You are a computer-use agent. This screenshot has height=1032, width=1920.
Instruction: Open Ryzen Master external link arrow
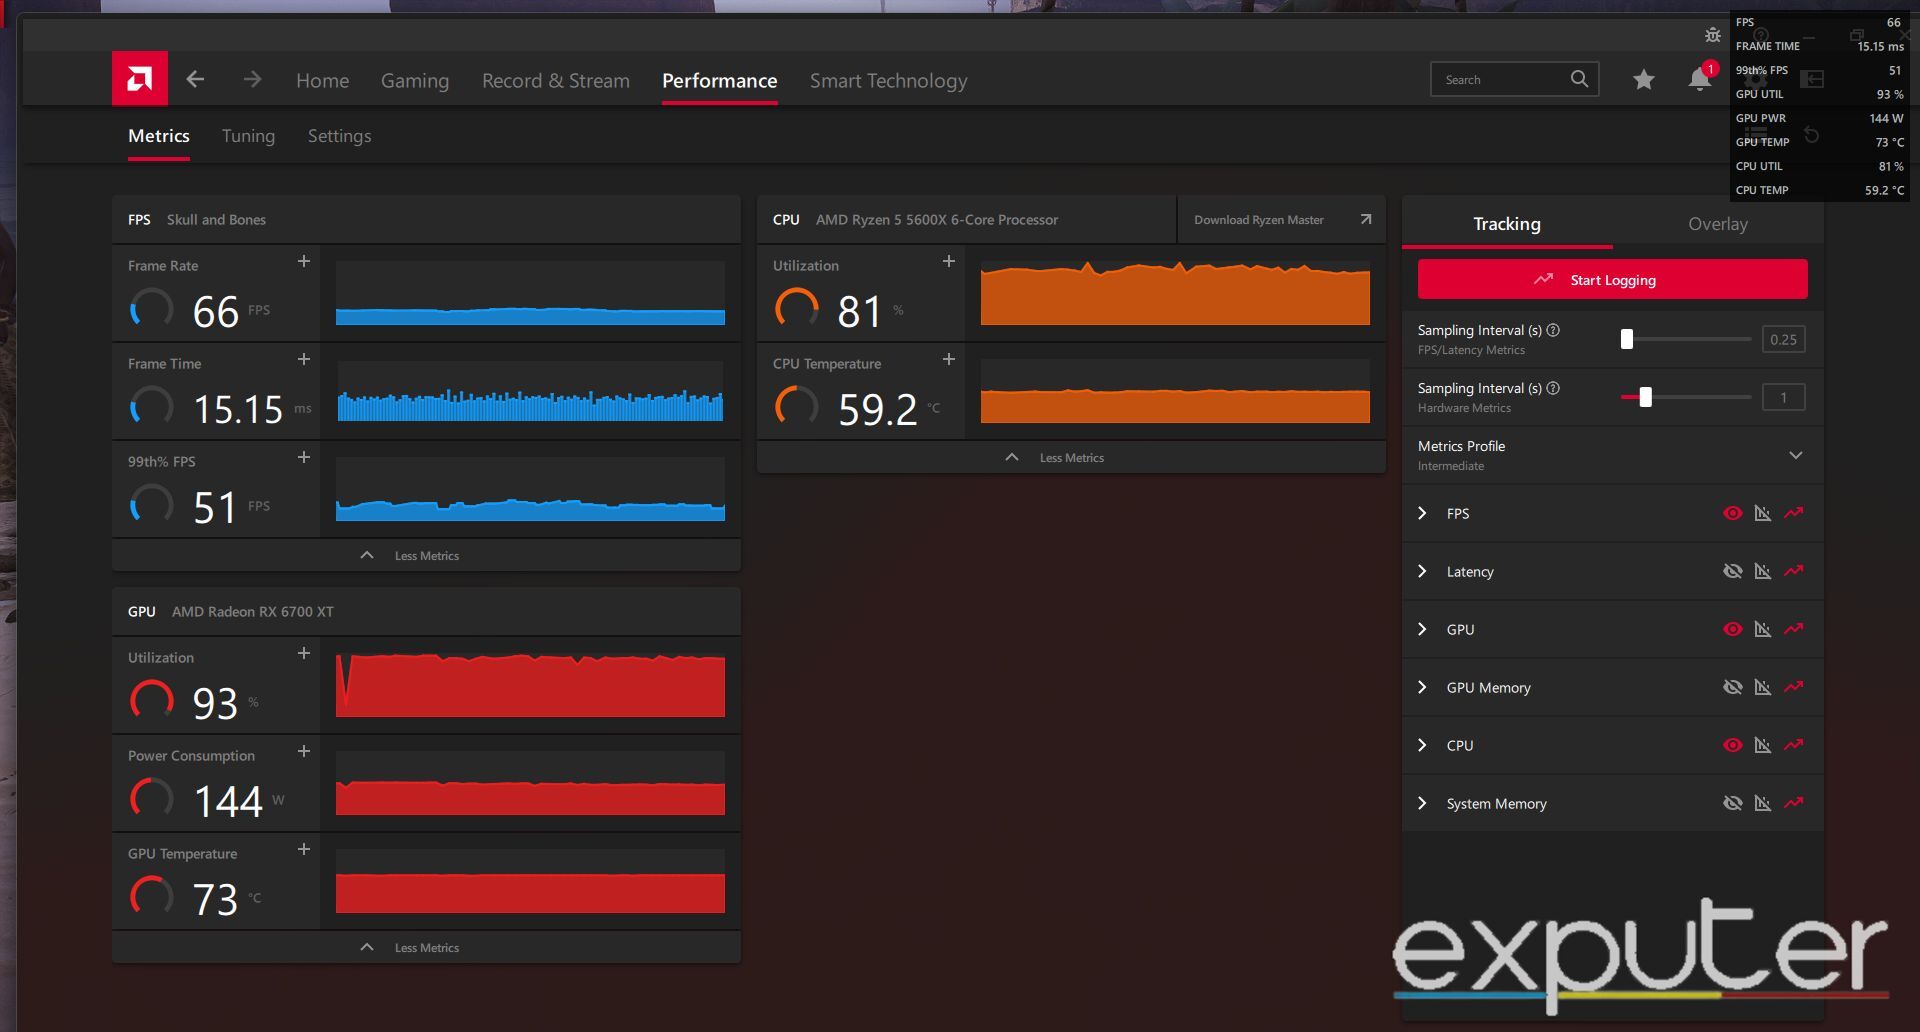click(1366, 219)
